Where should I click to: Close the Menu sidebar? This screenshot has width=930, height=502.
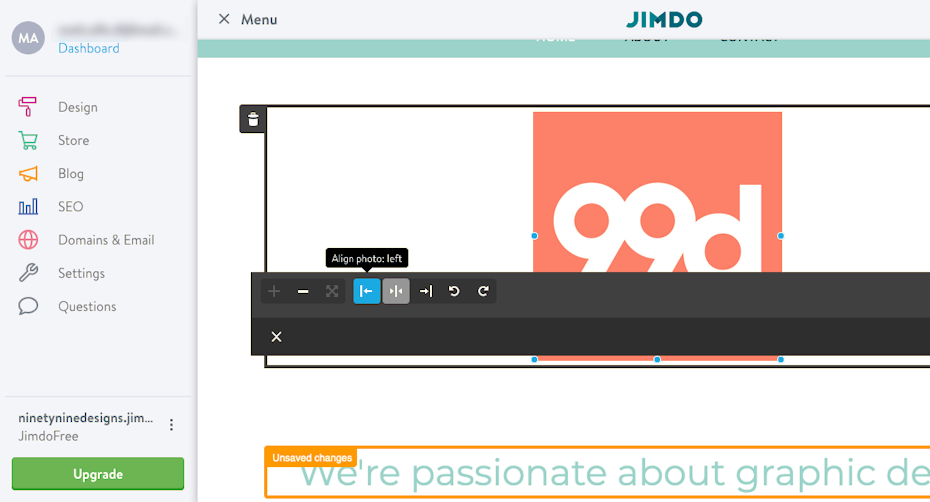[x=224, y=19]
